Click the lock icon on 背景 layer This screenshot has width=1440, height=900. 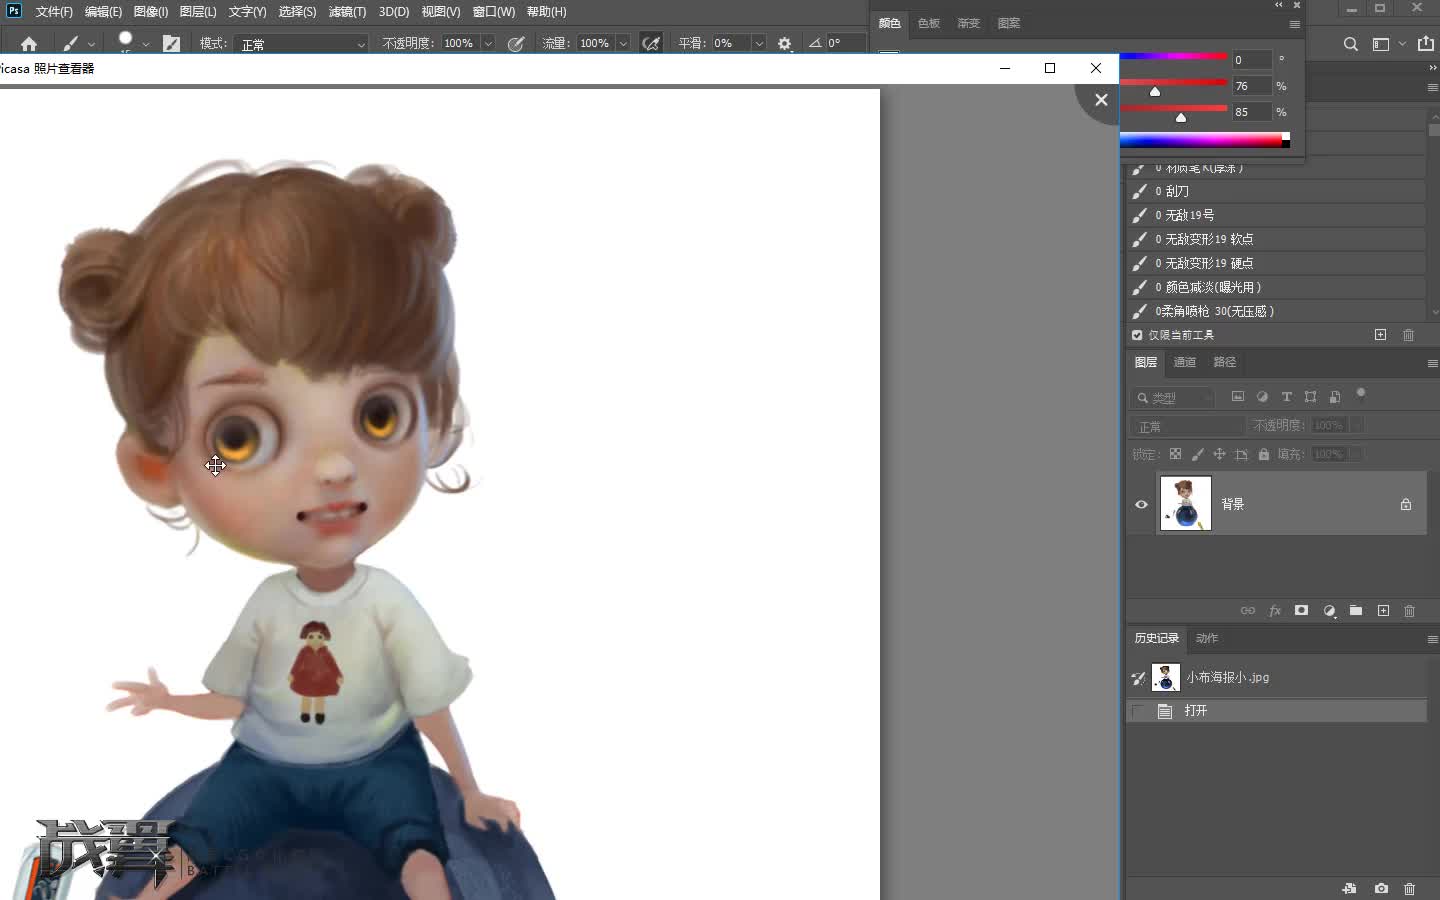coord(1406,505)
